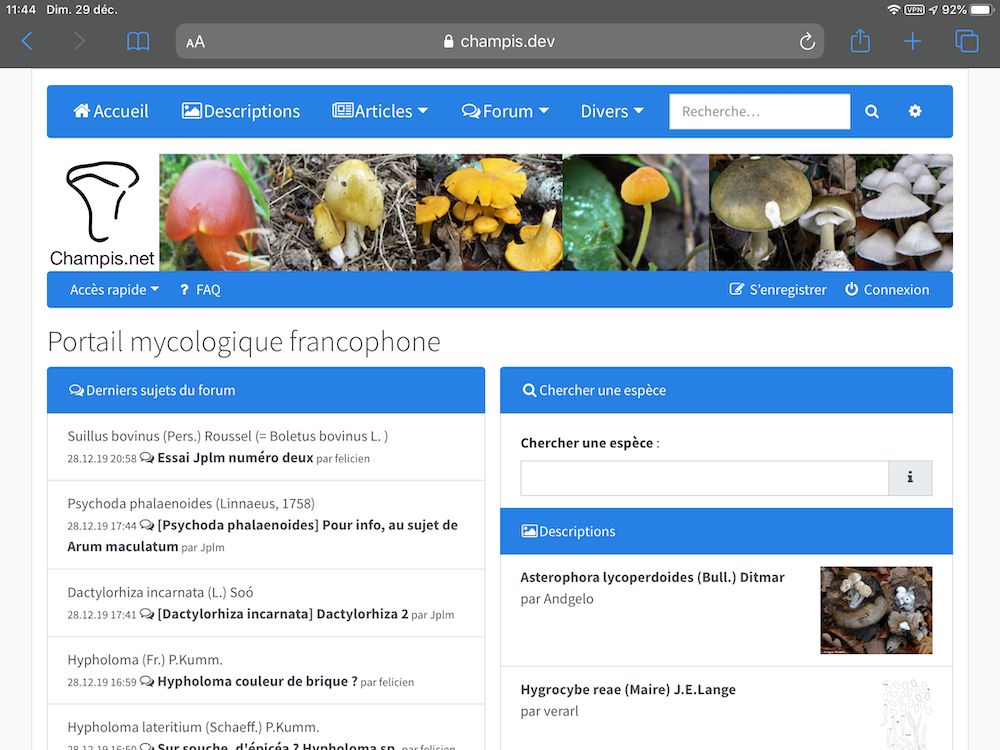Expand the Articles dropdown menu
Viewport: 1000px width, 750px height.
[x=380, y=112]
